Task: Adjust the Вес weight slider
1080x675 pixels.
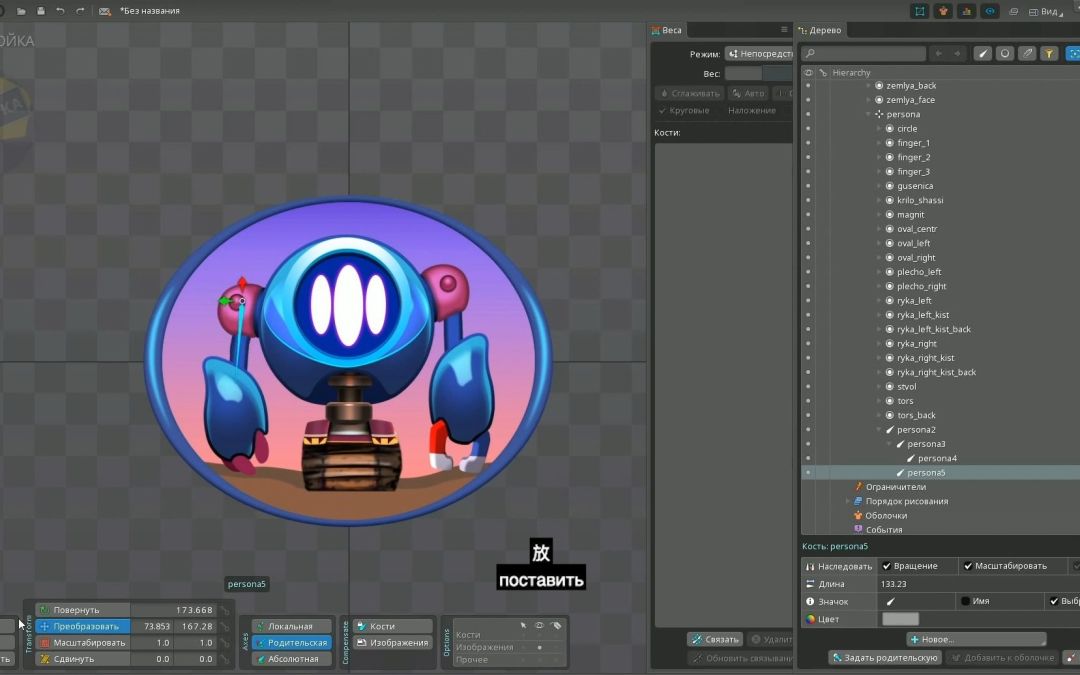Action: (759, 73)
